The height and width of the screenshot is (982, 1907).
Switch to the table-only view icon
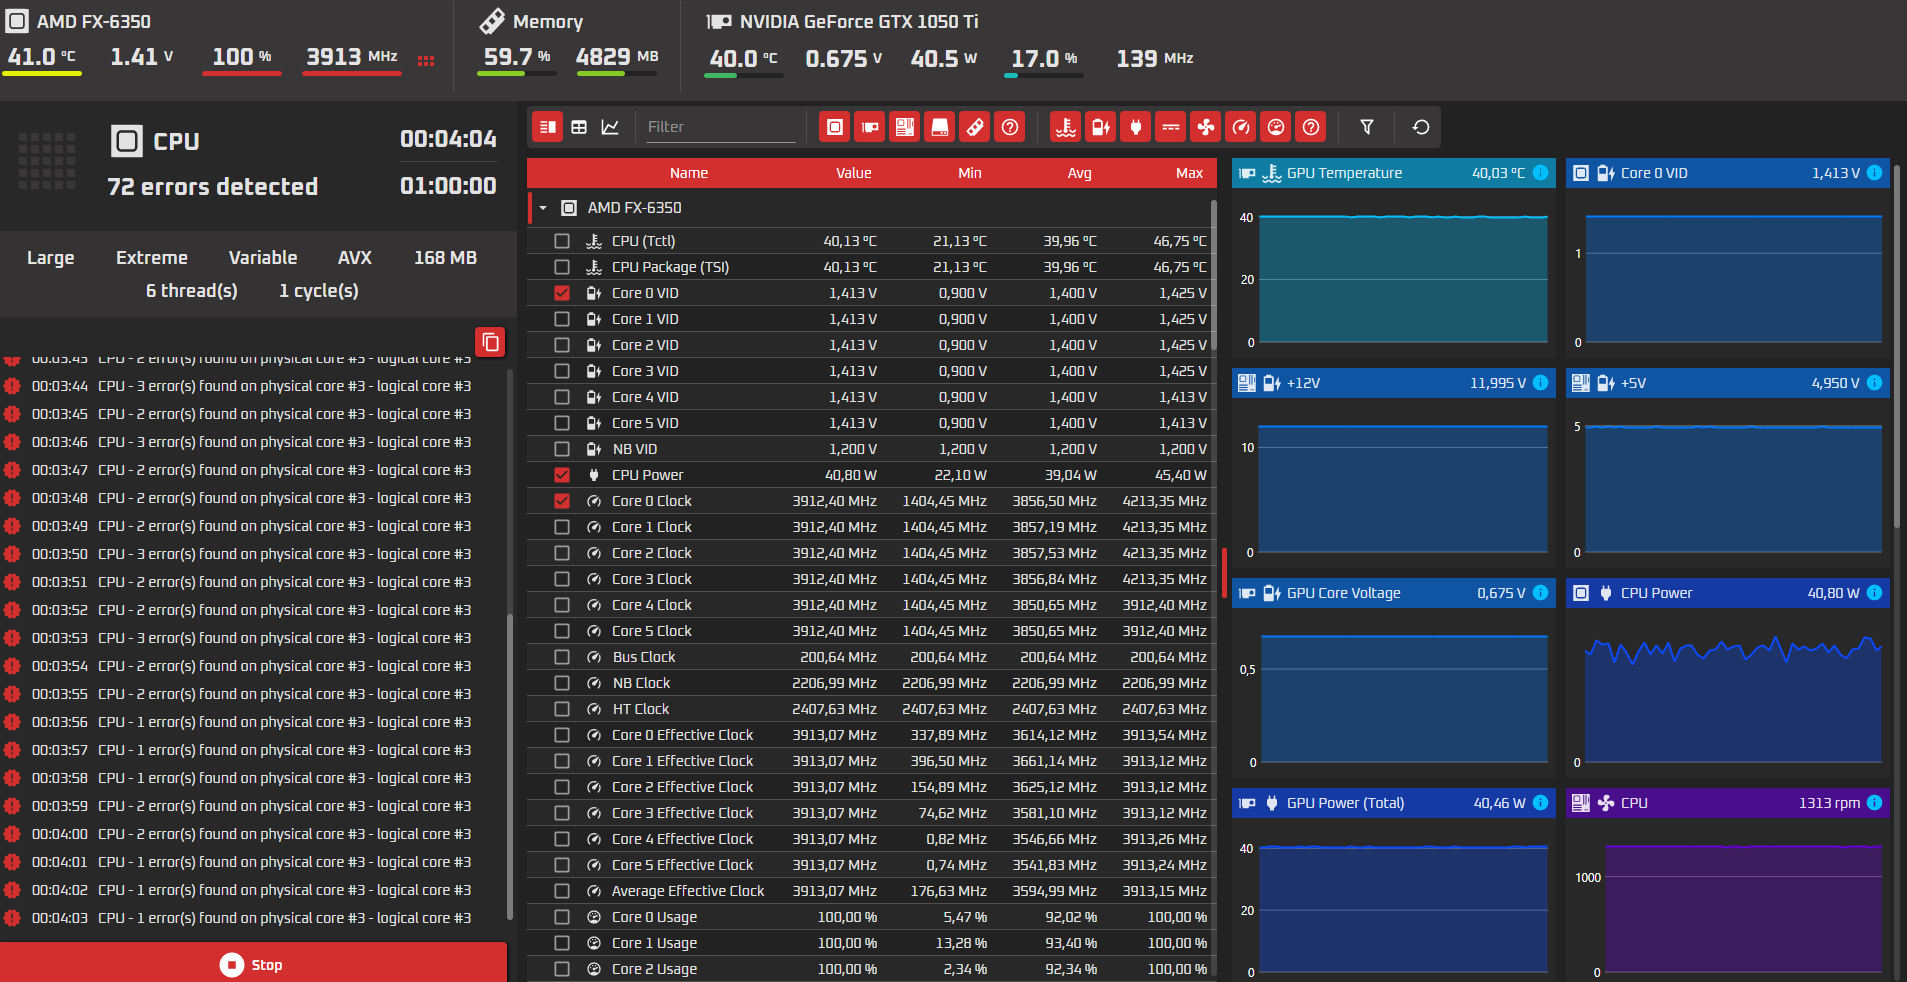[x=579, y=127]
